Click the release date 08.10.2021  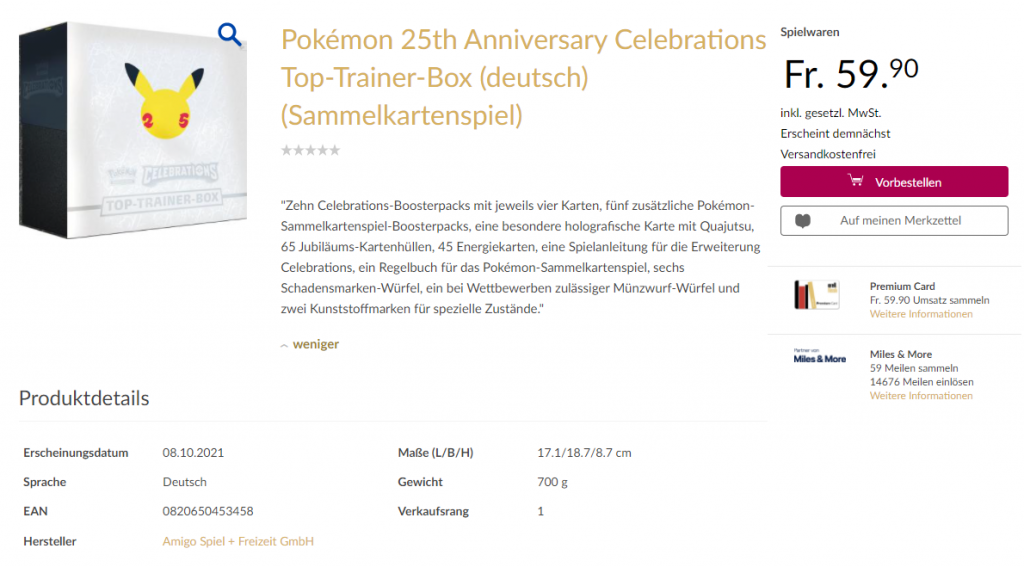pyautogui.click(x=193, y=452)
